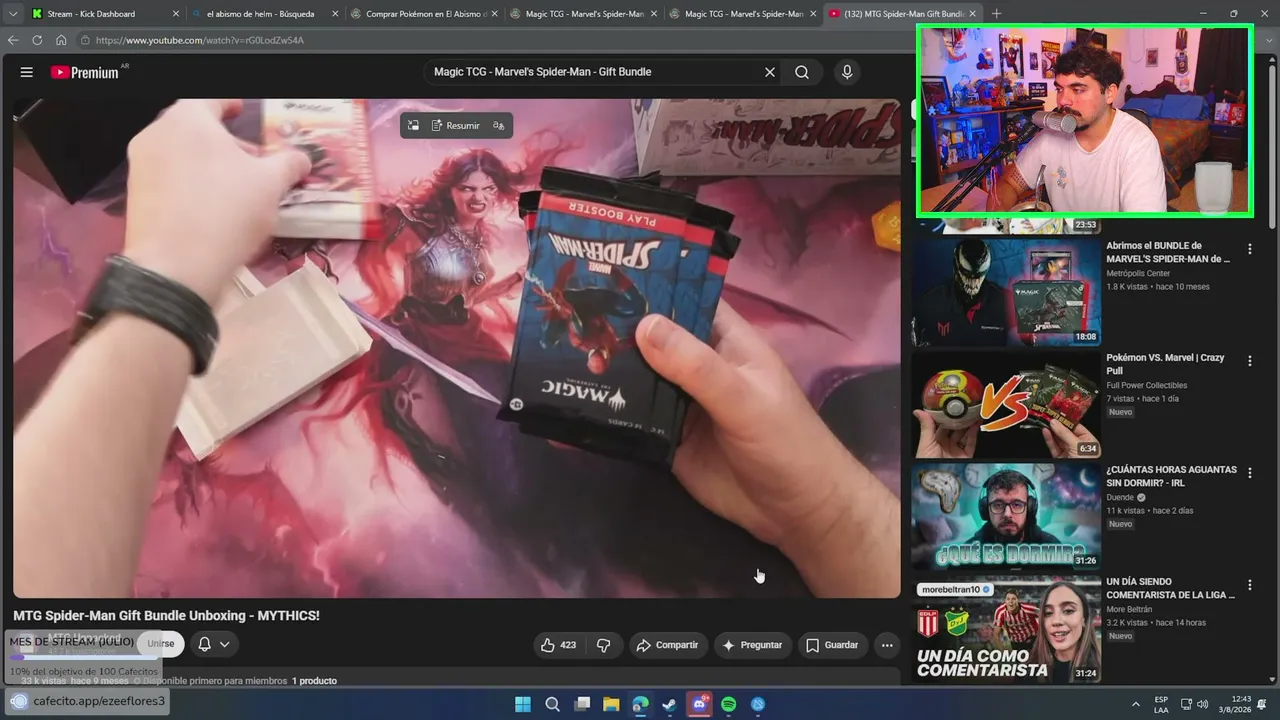Screen dimensions: 1280x720
Task: Open options for 'CUÁNTAS HORAS AGUANTAS' video
Action: 1249,472
